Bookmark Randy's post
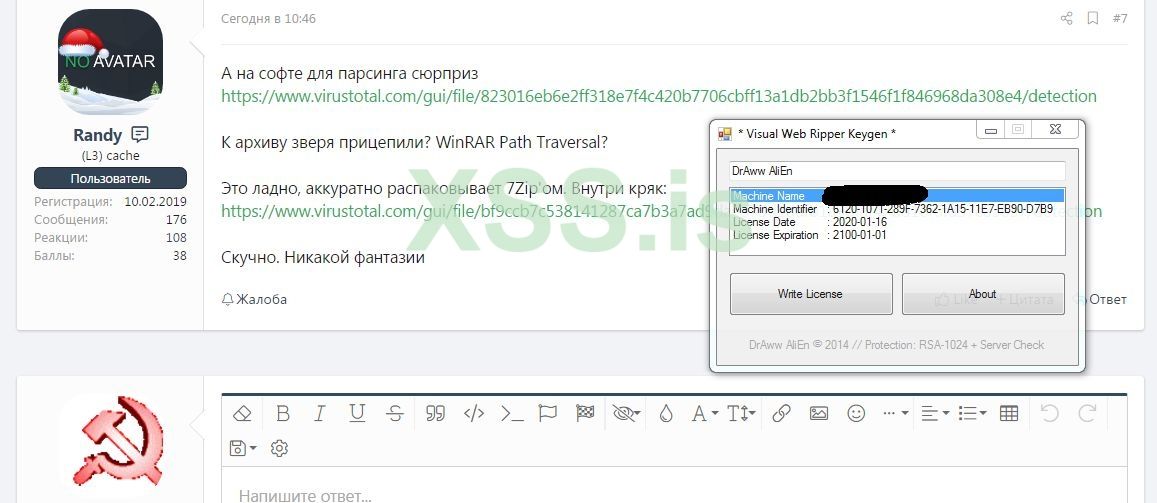This screenshot has height=503, width=1157. pyautogui.click(x=1093, y=18)
